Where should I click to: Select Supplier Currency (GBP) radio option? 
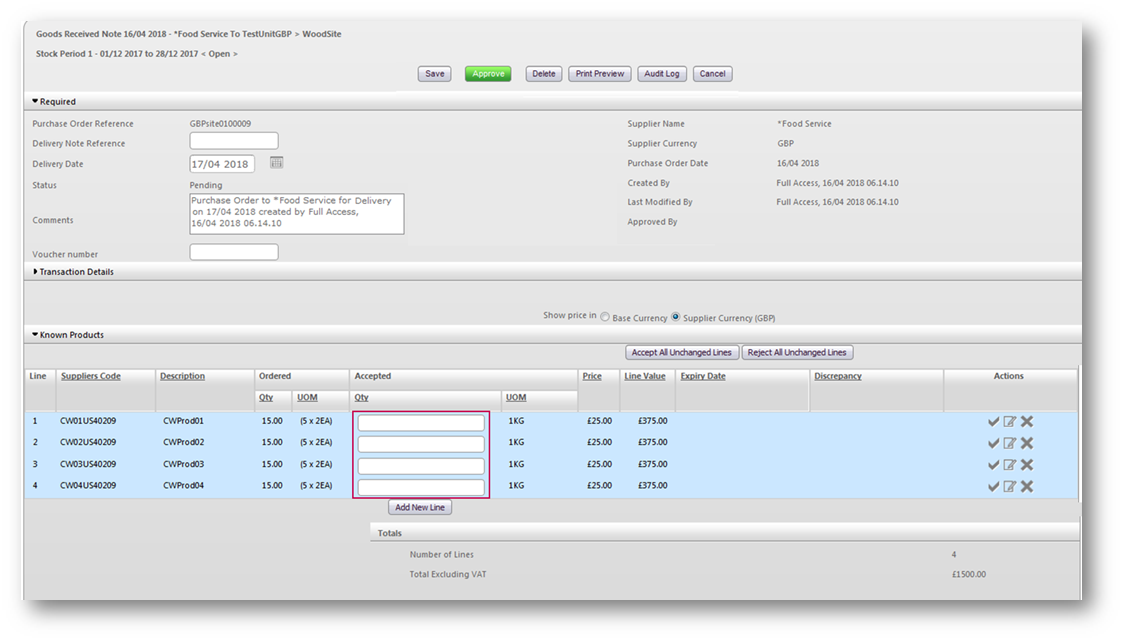click(x=676, y=317)
